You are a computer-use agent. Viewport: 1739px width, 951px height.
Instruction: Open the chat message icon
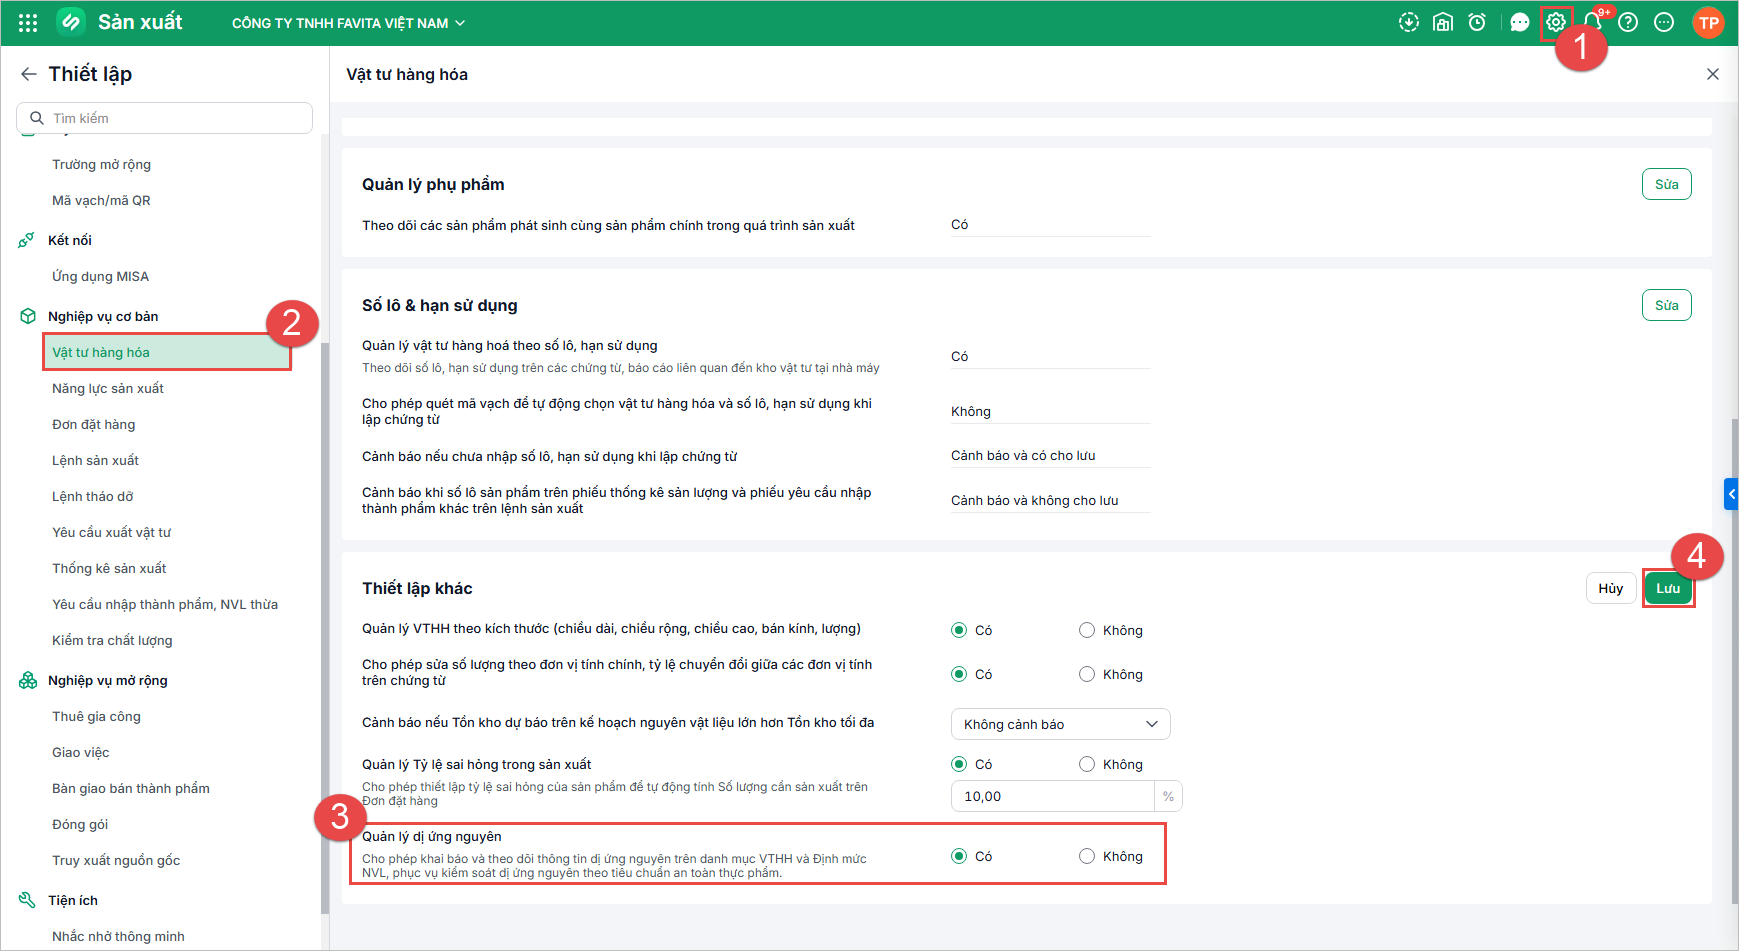click(x=1520, y=22)
